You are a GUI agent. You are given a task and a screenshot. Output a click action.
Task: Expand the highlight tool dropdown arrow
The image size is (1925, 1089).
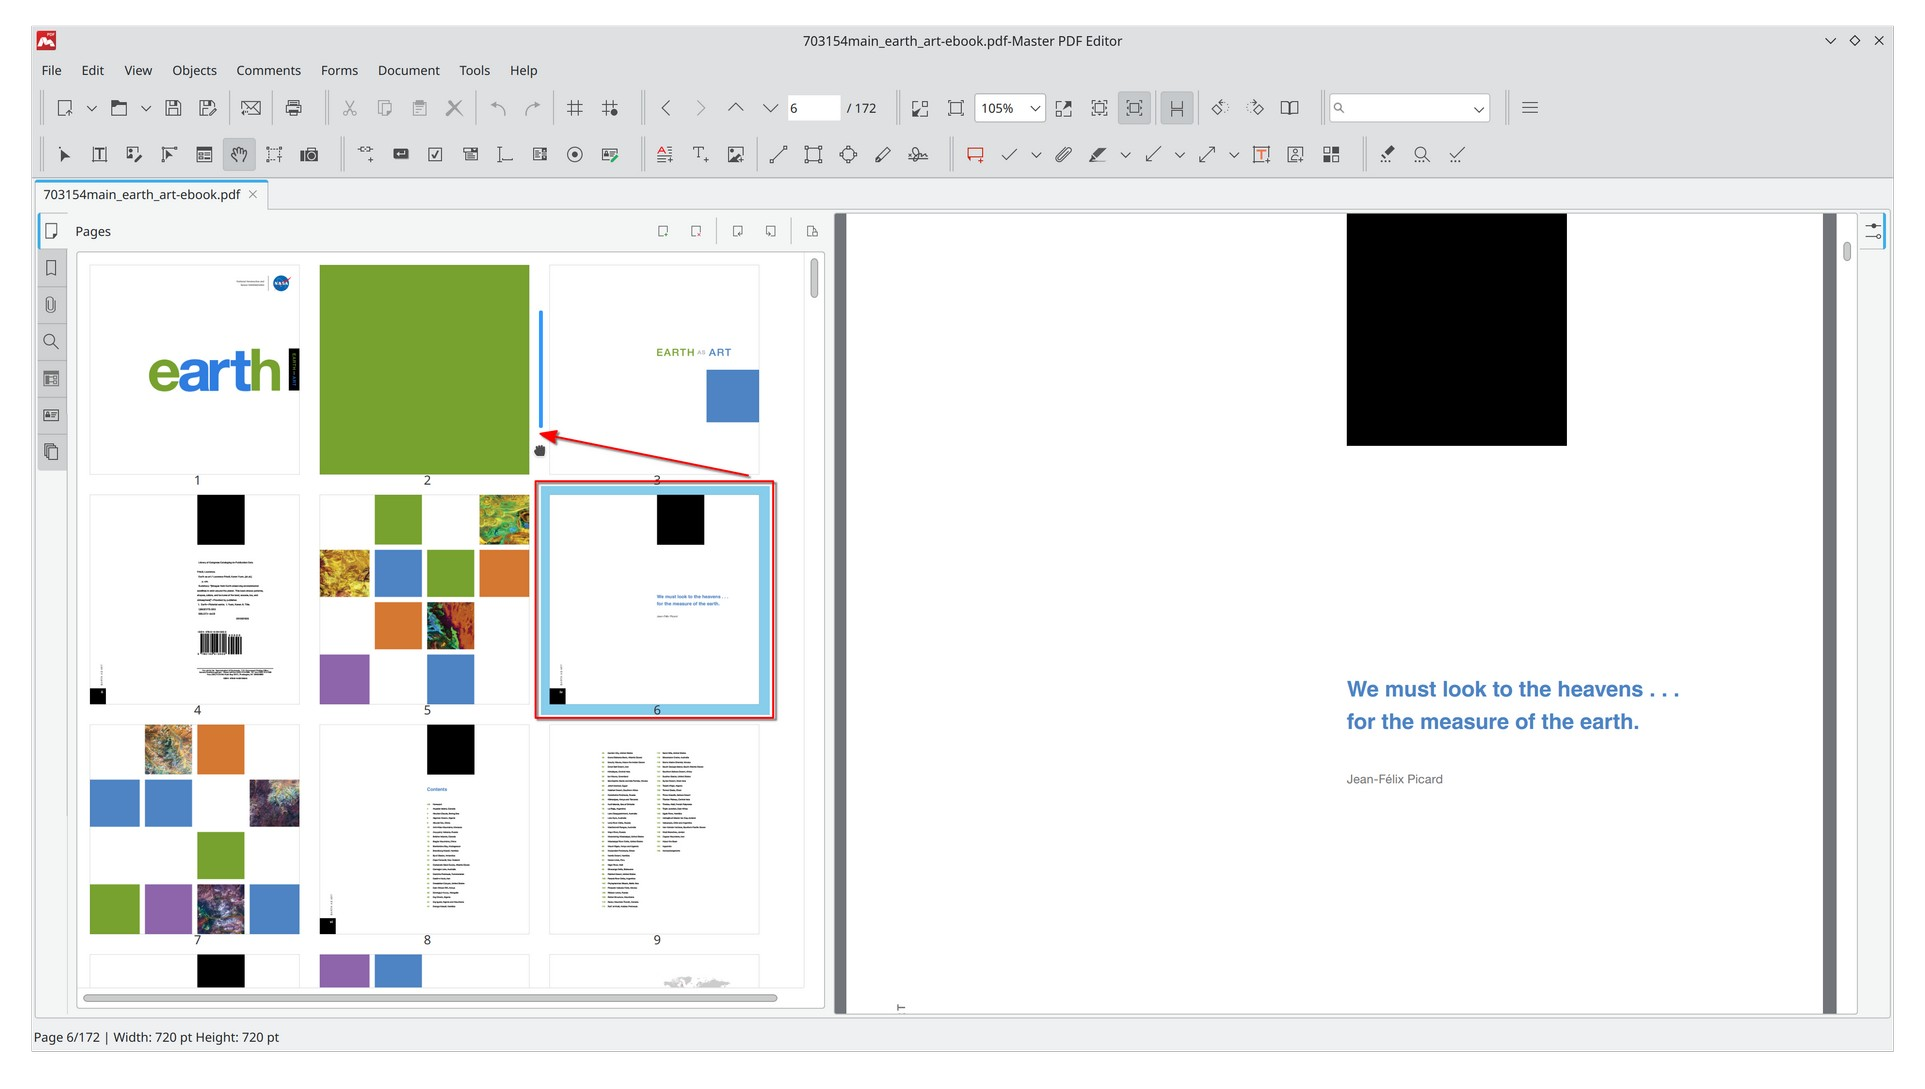(1125, 155)
